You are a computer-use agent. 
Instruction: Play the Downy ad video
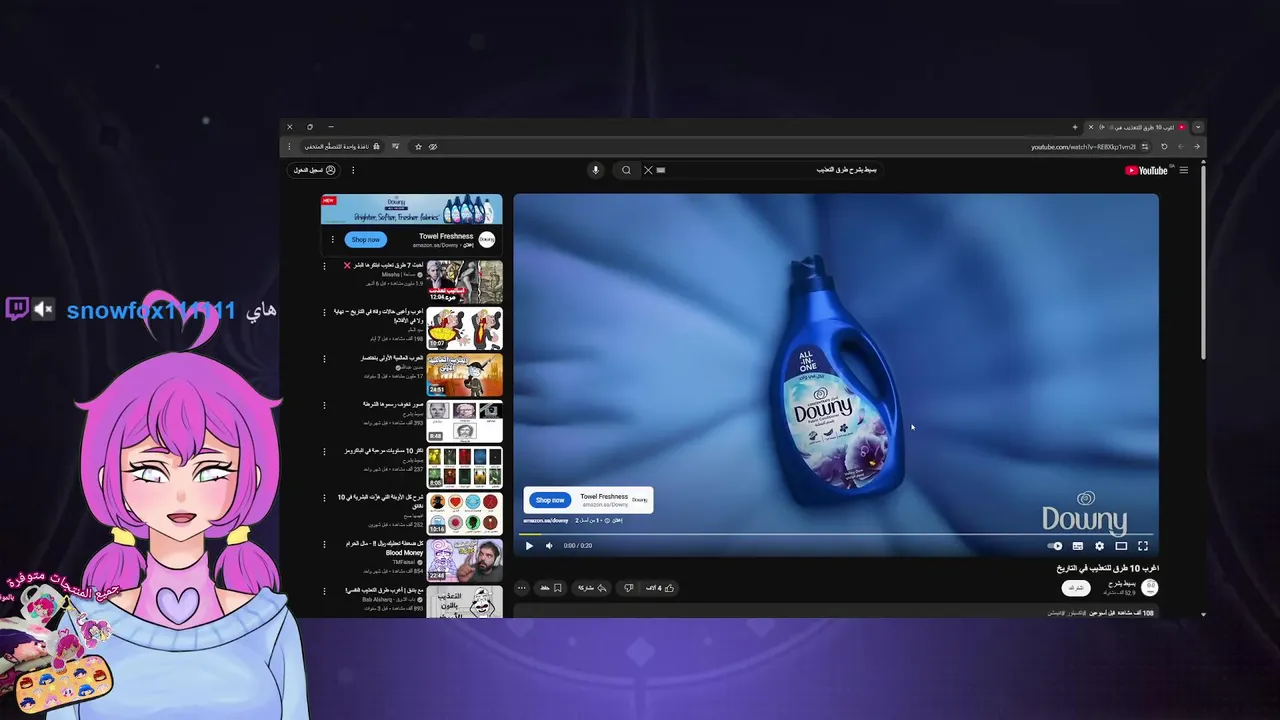(x=529, y=546)
